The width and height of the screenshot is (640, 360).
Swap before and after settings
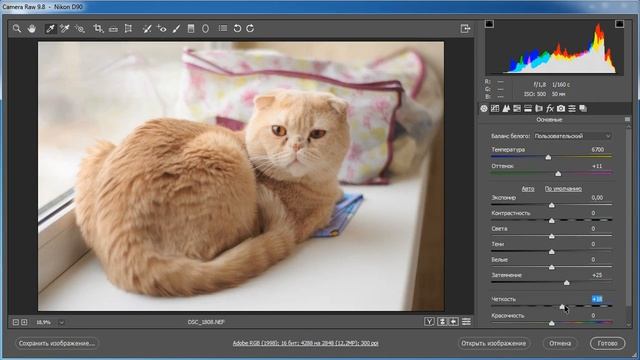442,322
